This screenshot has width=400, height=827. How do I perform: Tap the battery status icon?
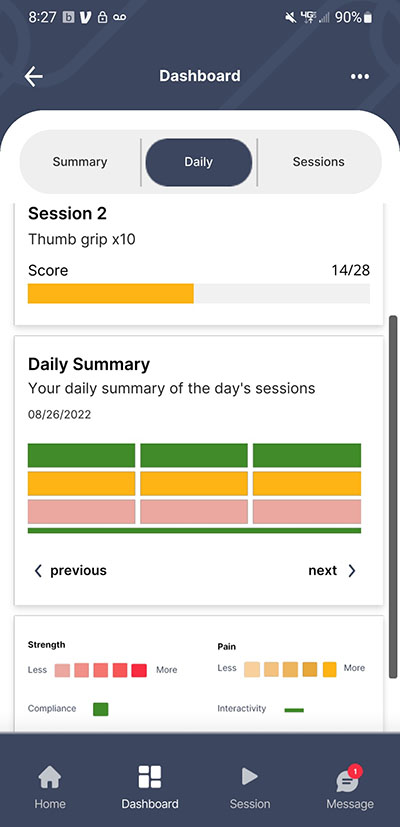pyautogui.click(x=368, y=17)
